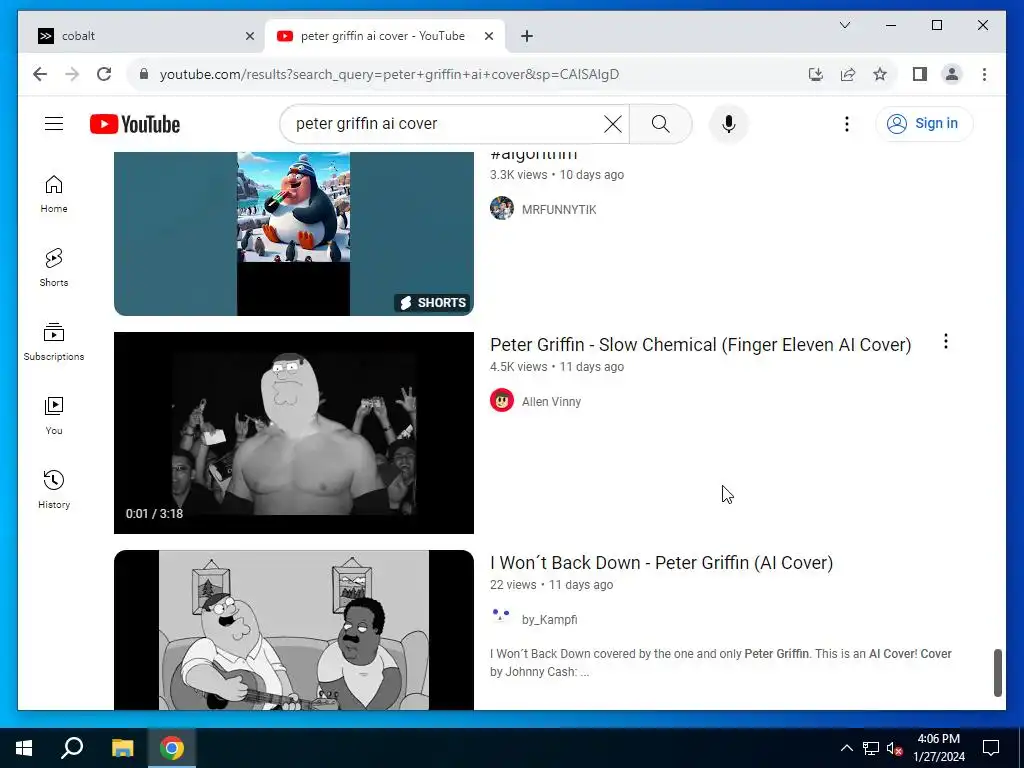1024x768 pixels.
Task: Click the 4.5K views text
Action: click(519, 367)
